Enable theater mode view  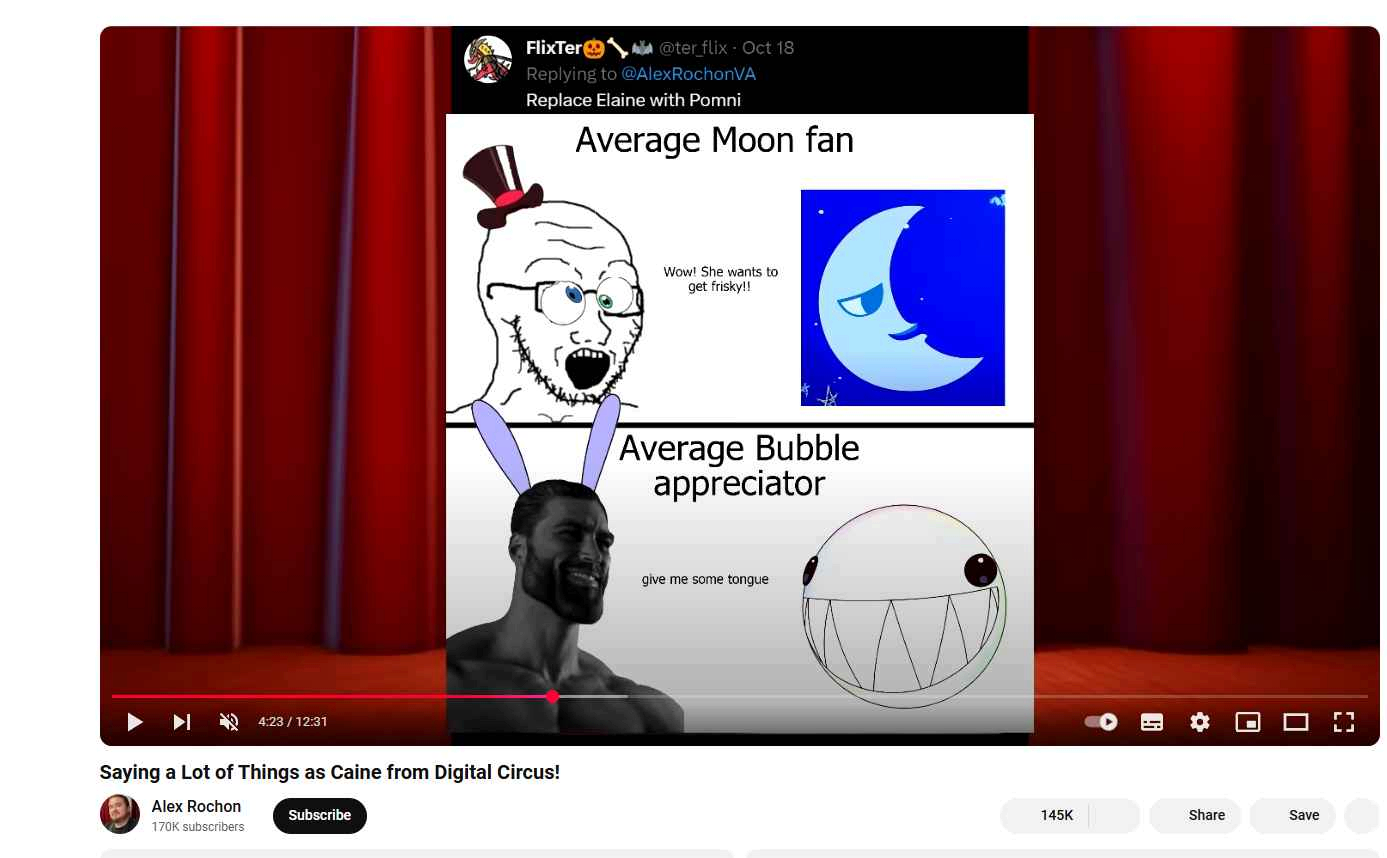(1296, 722)
